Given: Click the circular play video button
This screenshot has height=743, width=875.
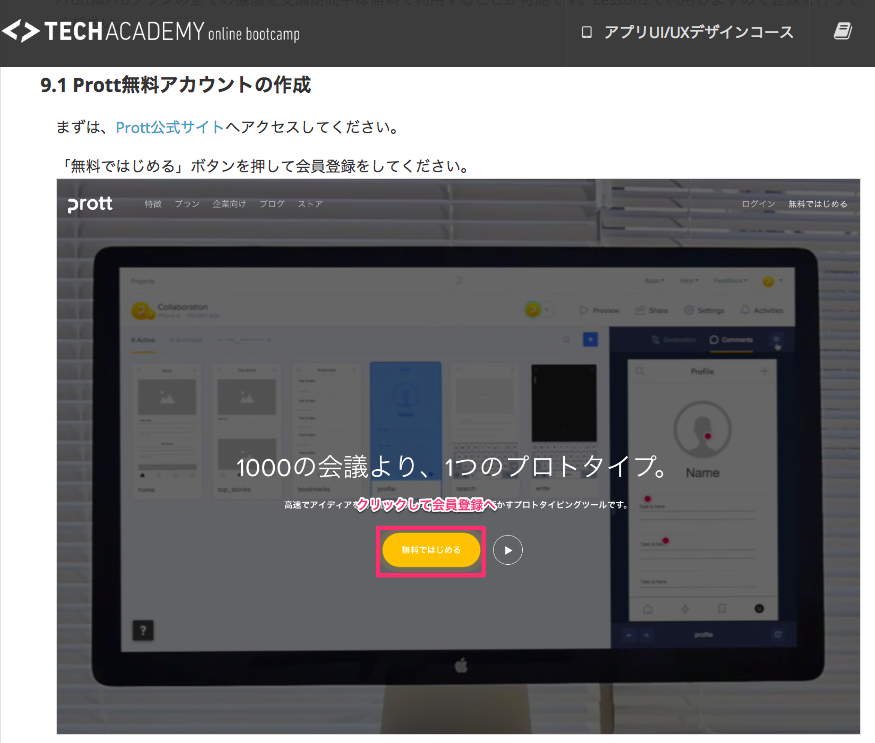Looking at the screenshot, I should (x=508, y=550).
